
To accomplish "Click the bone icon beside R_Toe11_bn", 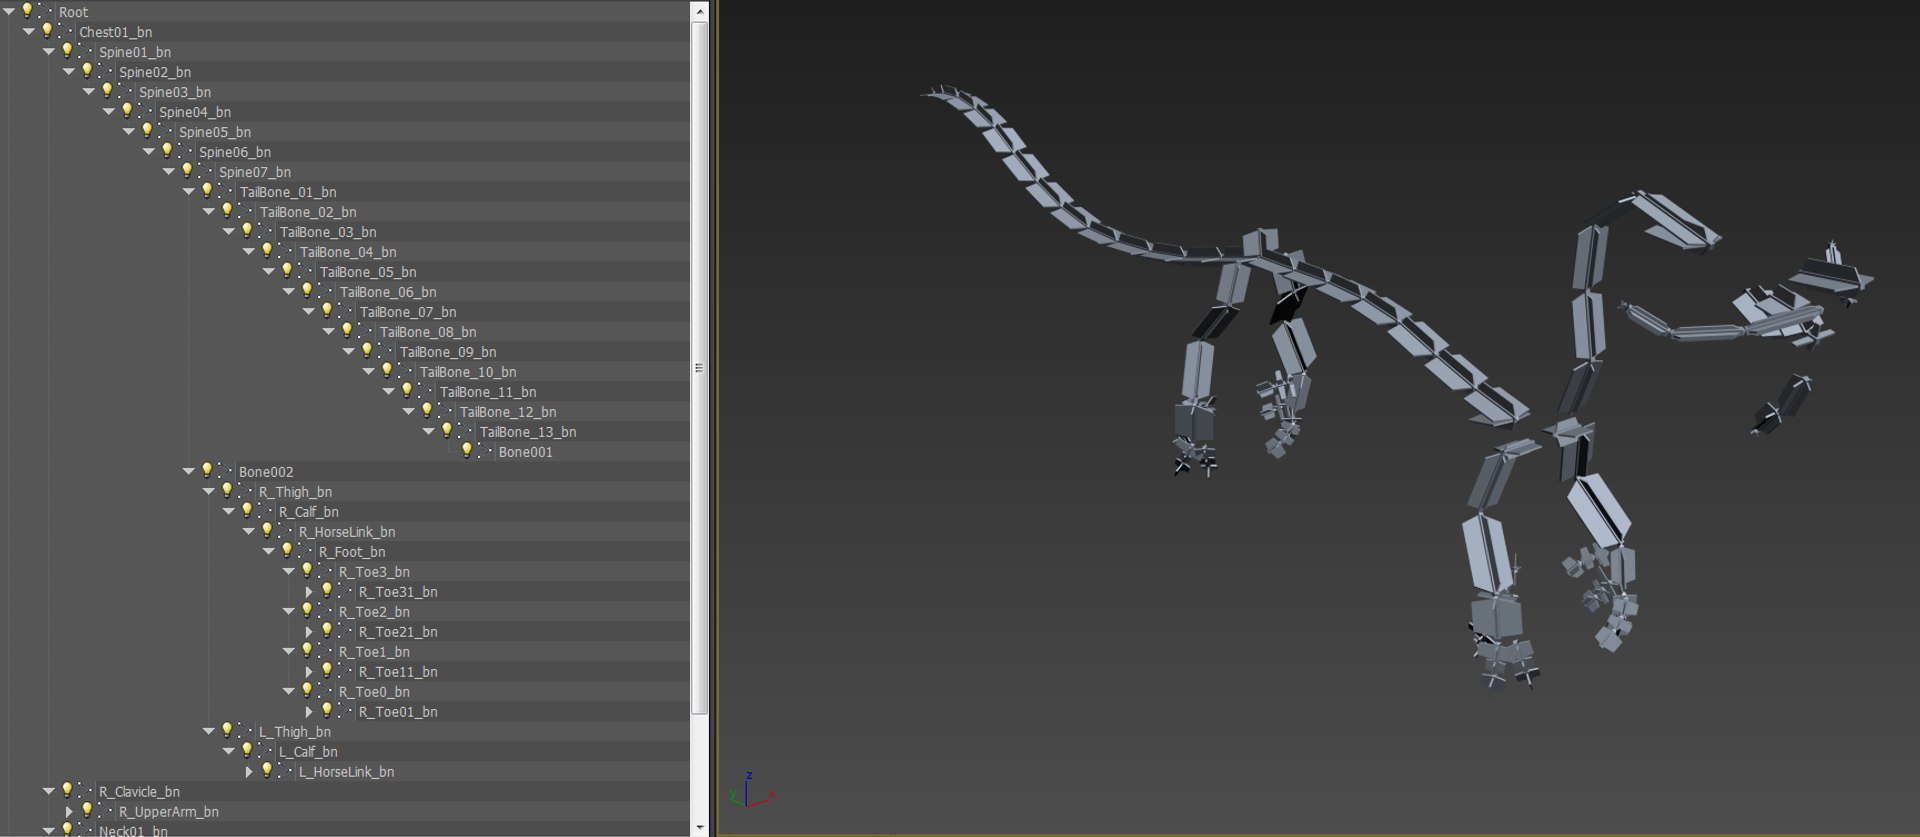I will (x=345, y=672).
